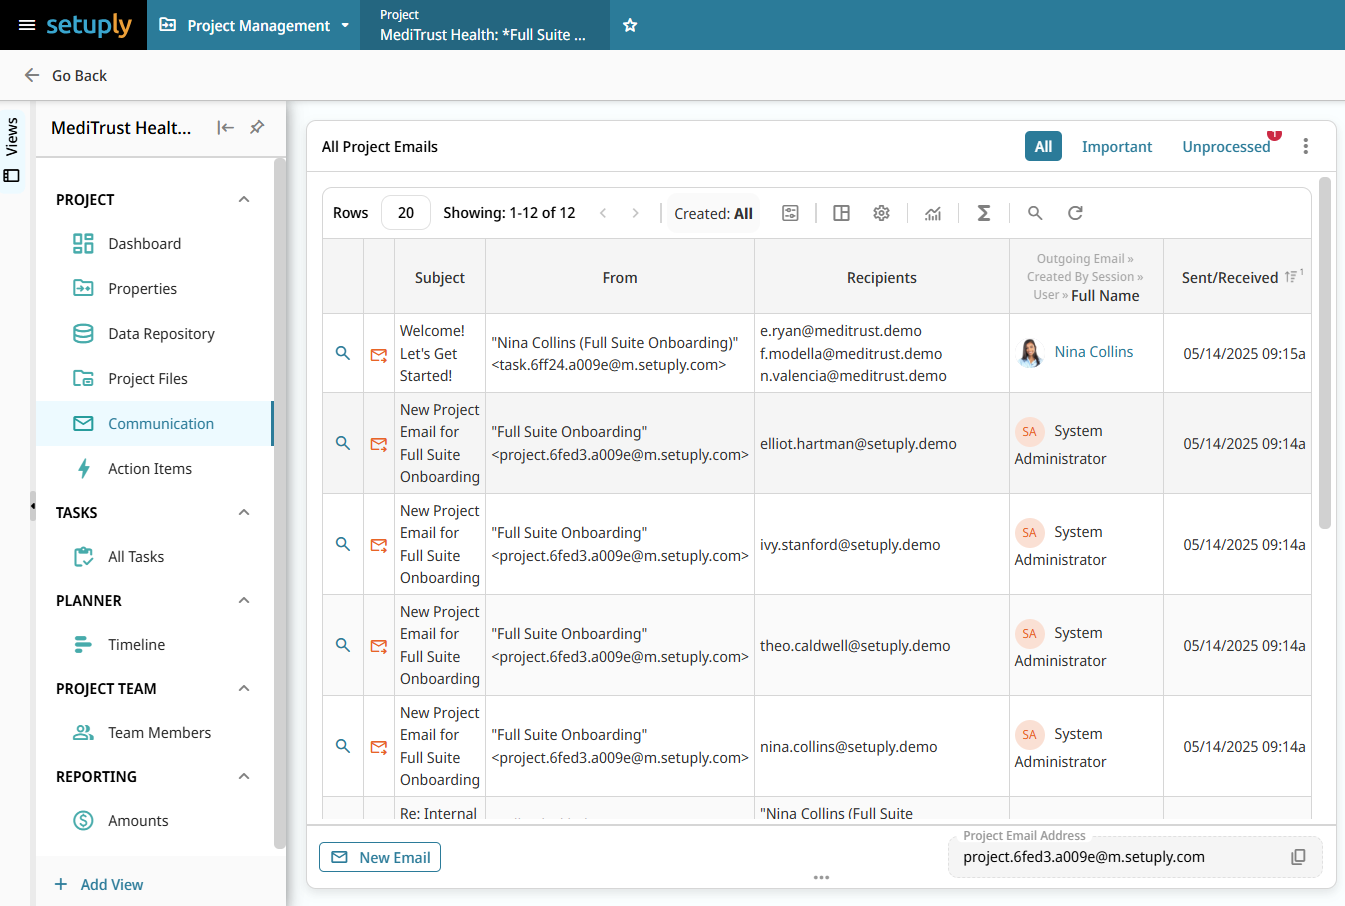The width and height of the screenshot is (1345, 906).
Task: Collapse the PROJECT section
Action: 243,199
